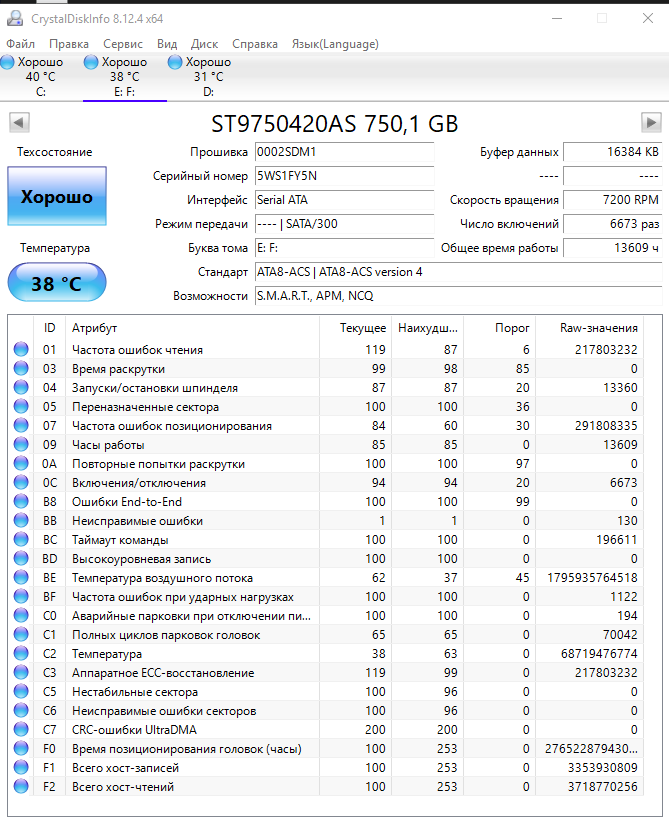
Task: Click the Возможности field S.M.A.R.T., APM, NCQ
Action: coord(458,296)
